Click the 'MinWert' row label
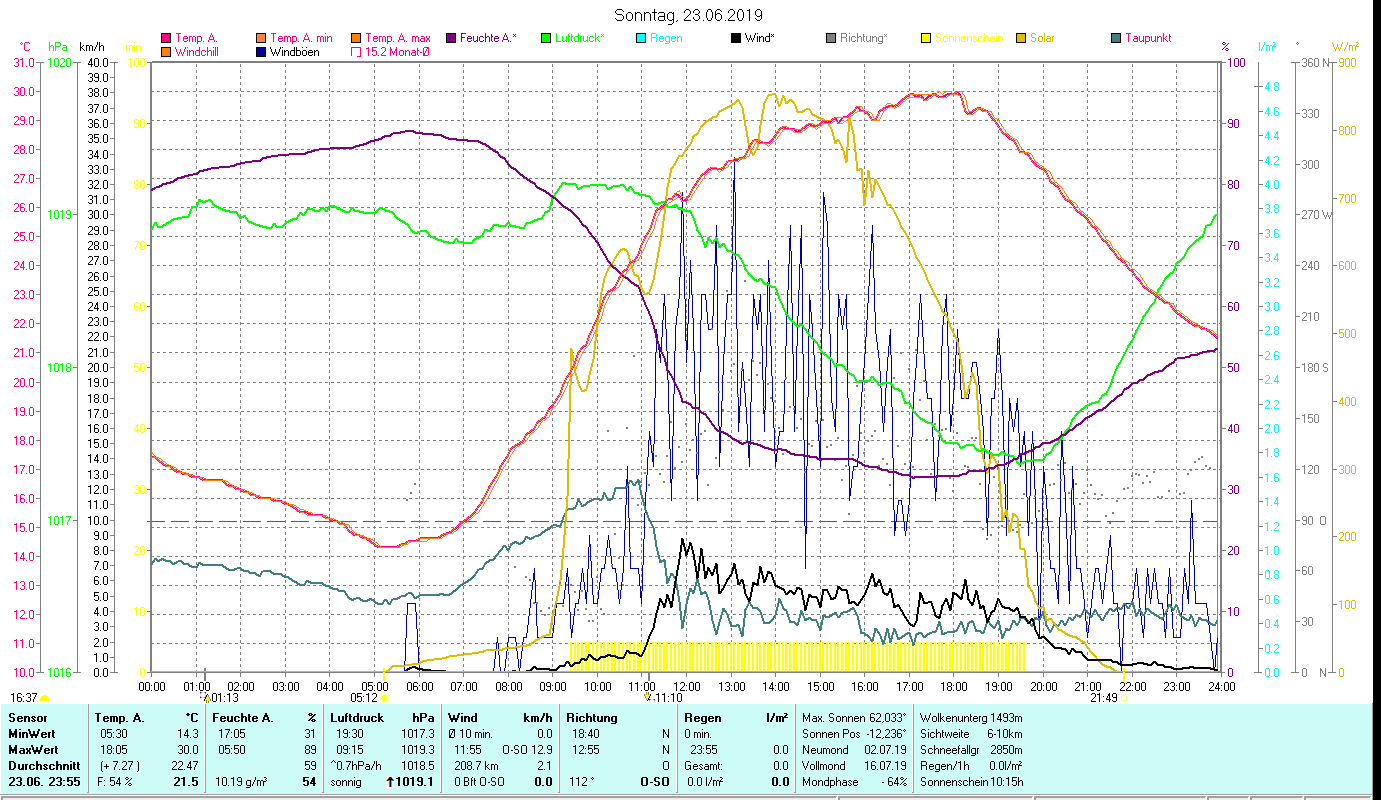 coord(31,734)
